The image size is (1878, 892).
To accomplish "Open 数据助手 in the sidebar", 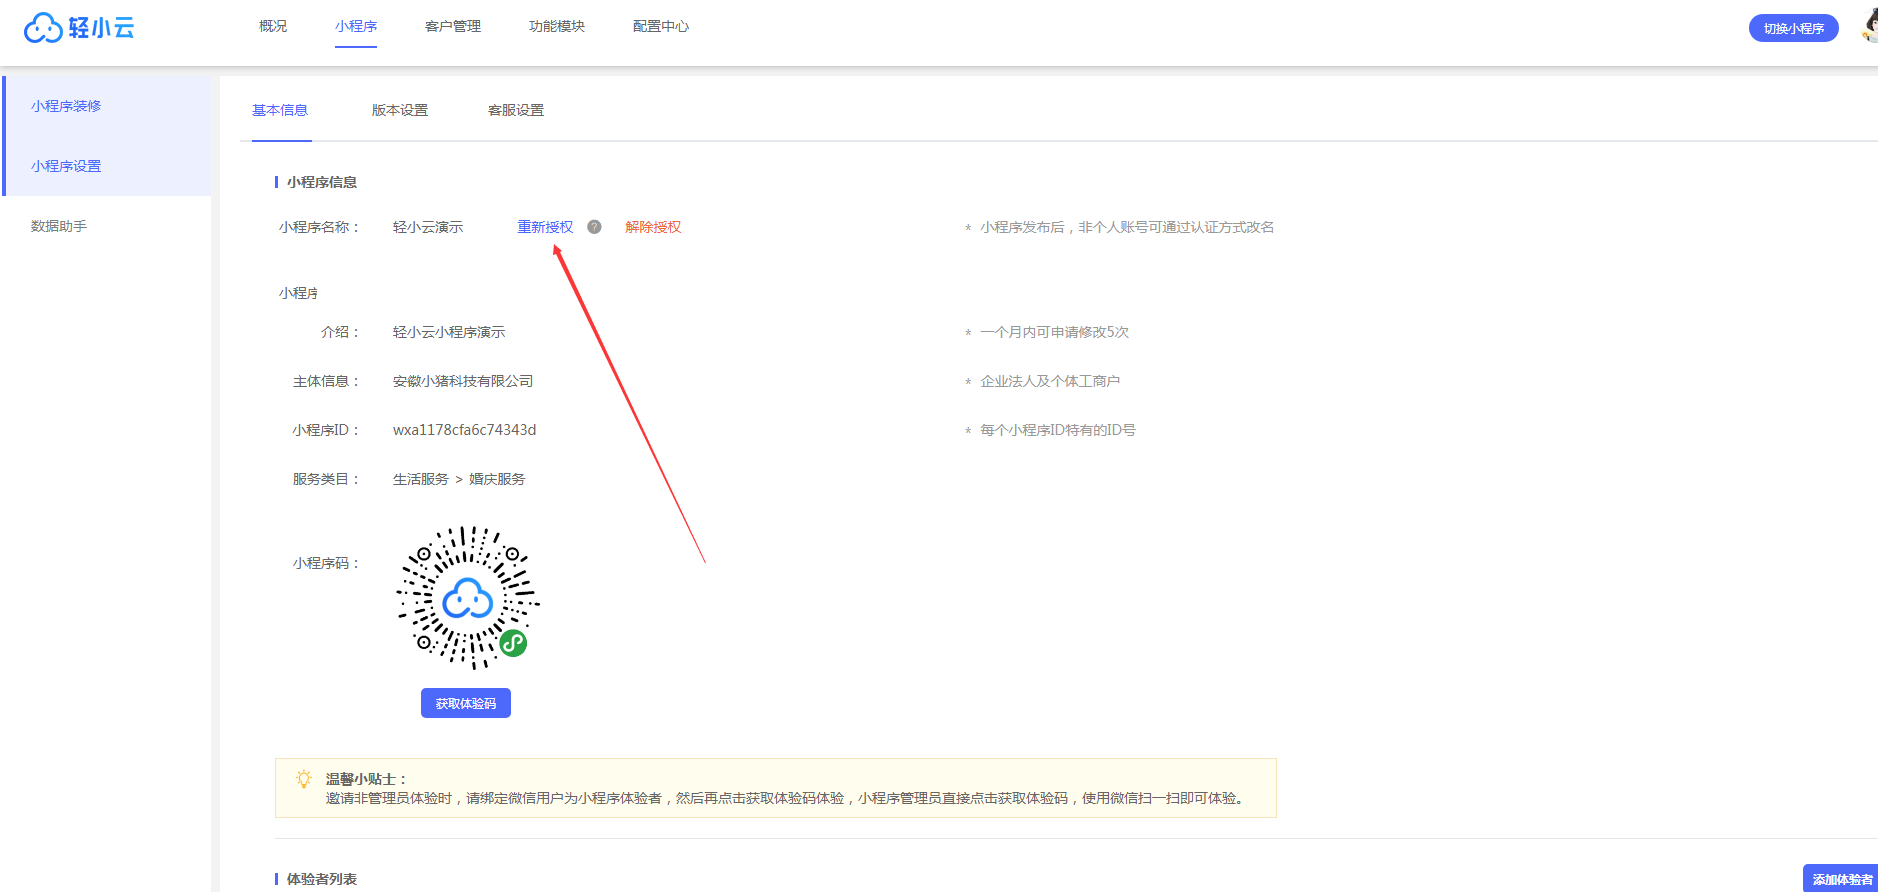I will 59,226.
